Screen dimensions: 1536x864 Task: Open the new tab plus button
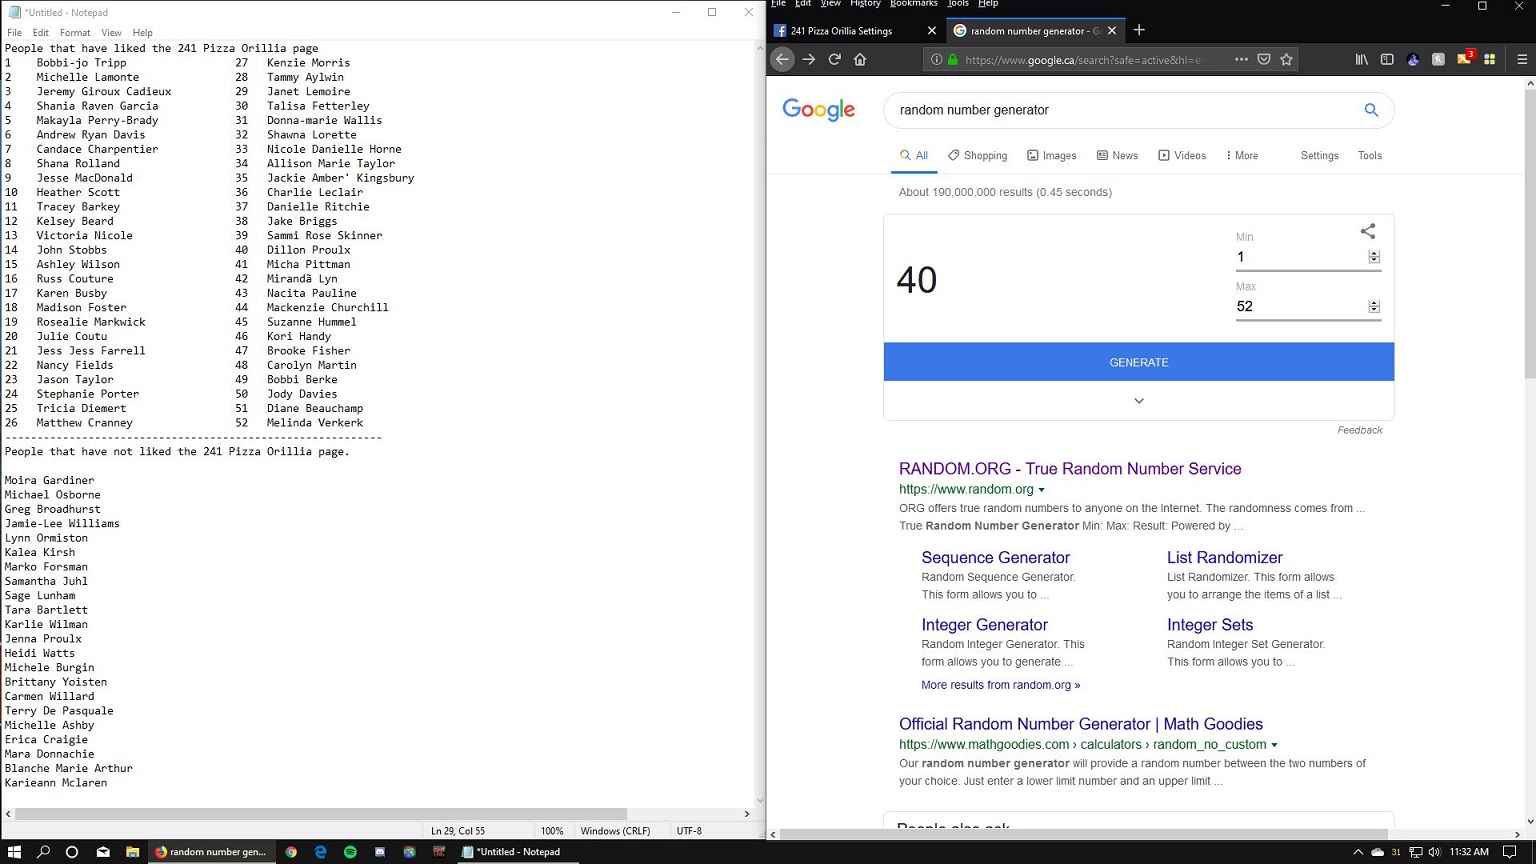(x=1139, y=30)
